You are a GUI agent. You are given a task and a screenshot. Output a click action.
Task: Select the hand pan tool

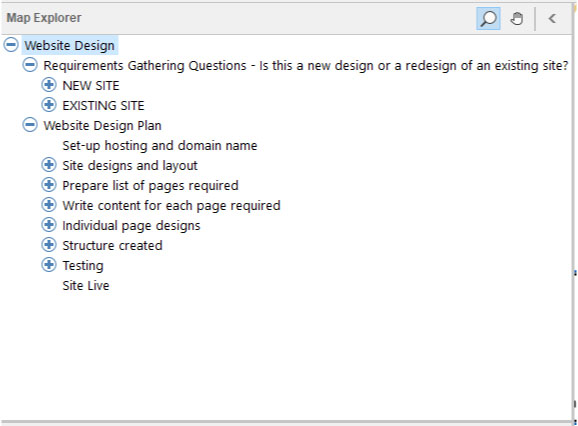click(x=517, y=18)
